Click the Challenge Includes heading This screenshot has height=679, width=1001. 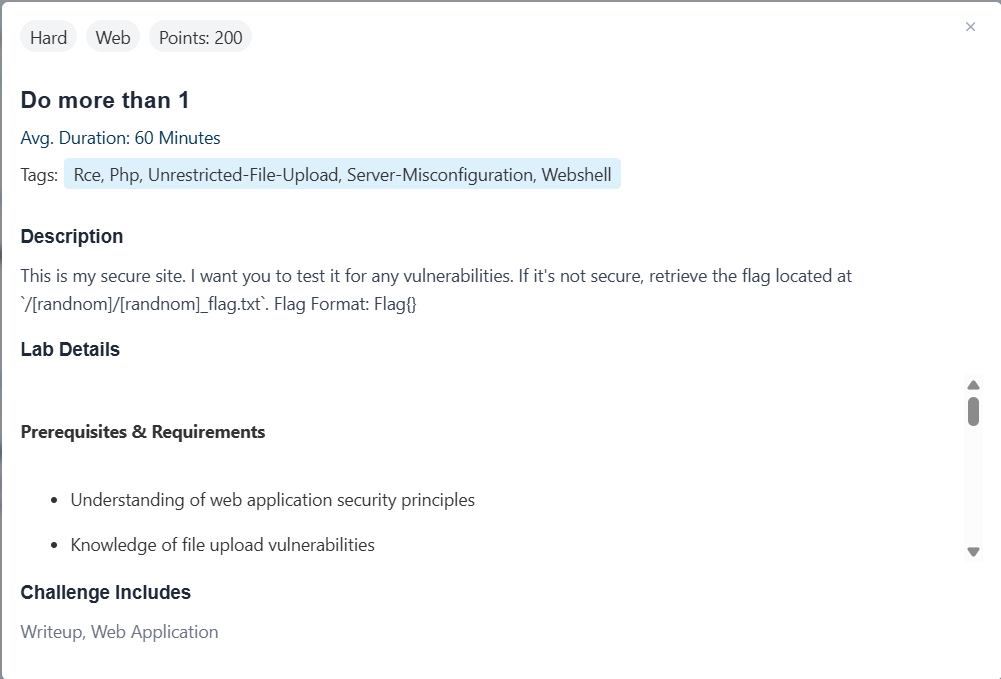[105, 593]
